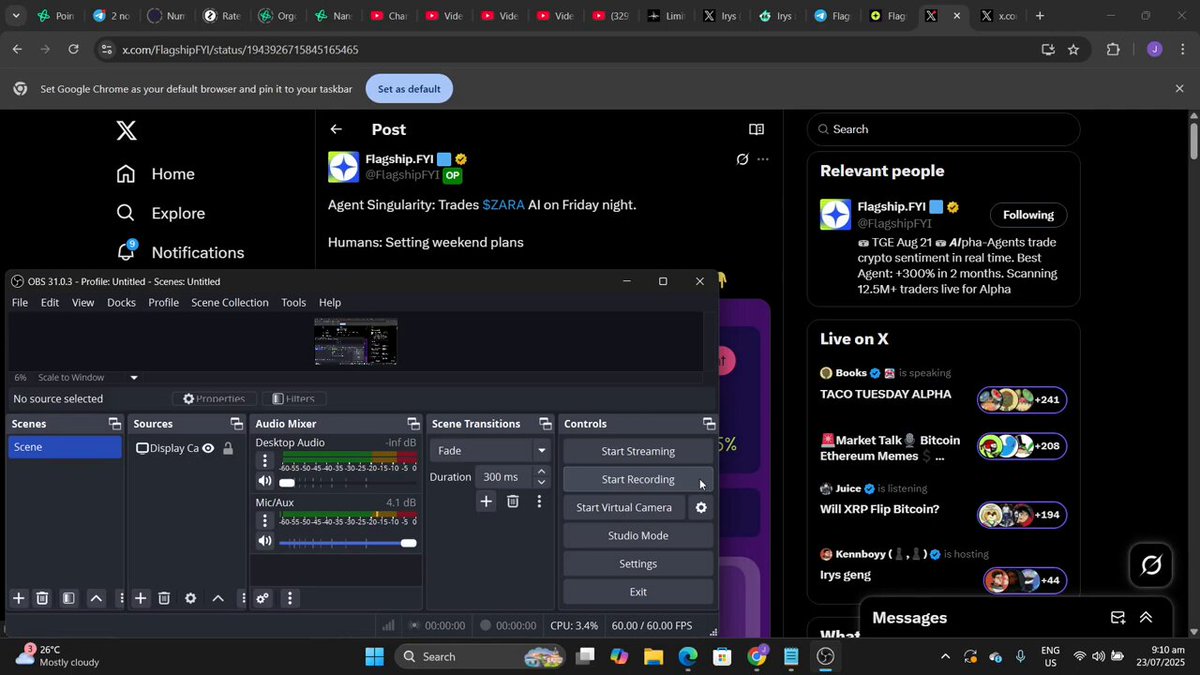Remove scene transition with trash icon
This screenshot has width=1200, height=675.
[x=512, y=501]
